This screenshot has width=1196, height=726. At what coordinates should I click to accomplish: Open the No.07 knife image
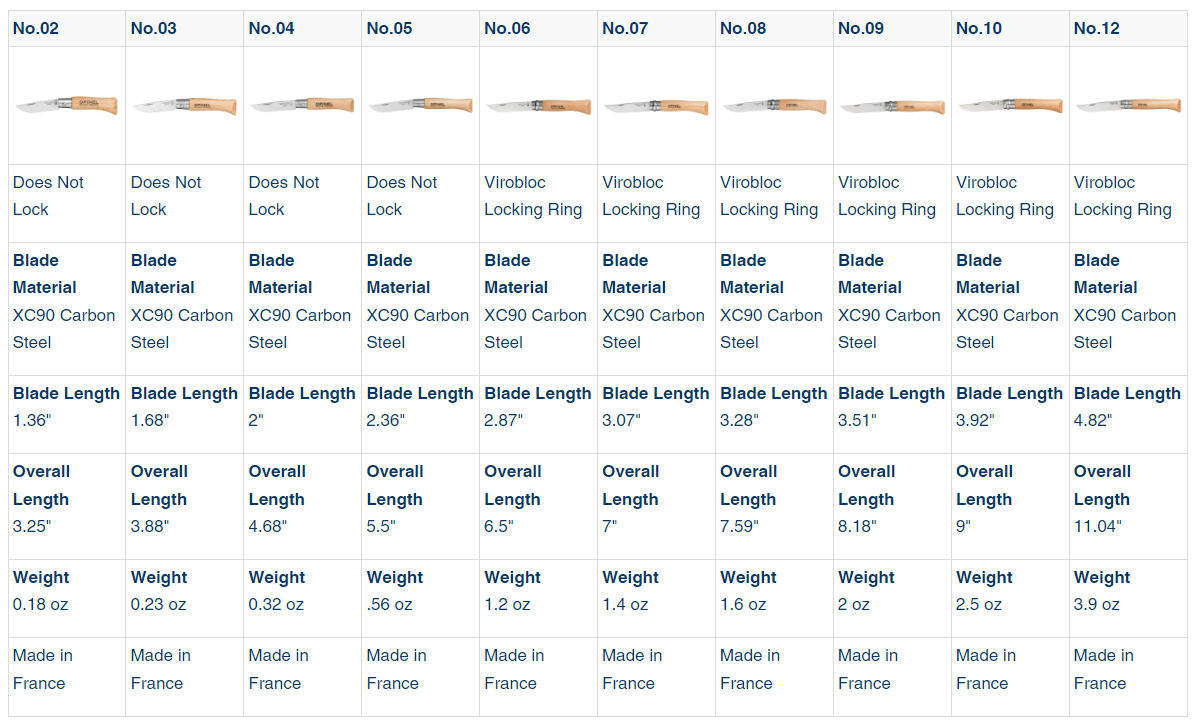click(x=656, y=105)
